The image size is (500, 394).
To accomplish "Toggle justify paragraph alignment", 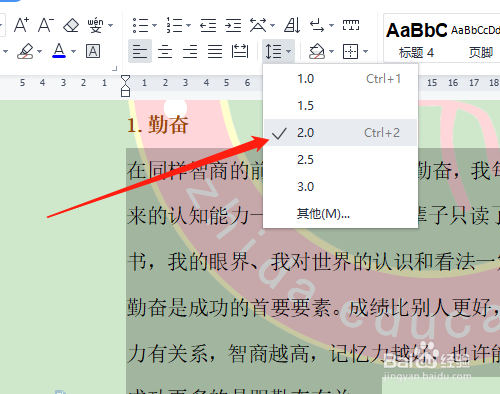I will pos(215,51).
